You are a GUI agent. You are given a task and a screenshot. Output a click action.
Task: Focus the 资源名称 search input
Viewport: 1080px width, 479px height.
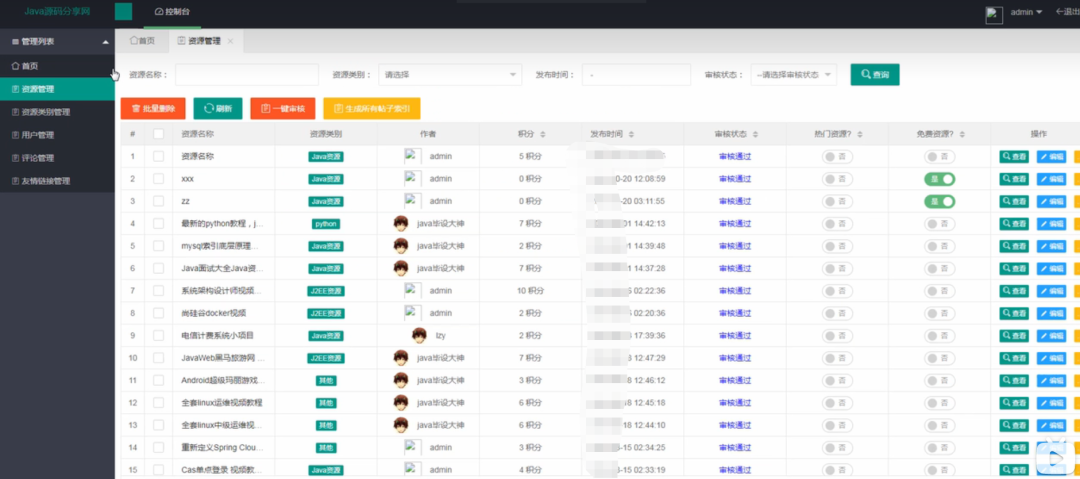[247, 74]
